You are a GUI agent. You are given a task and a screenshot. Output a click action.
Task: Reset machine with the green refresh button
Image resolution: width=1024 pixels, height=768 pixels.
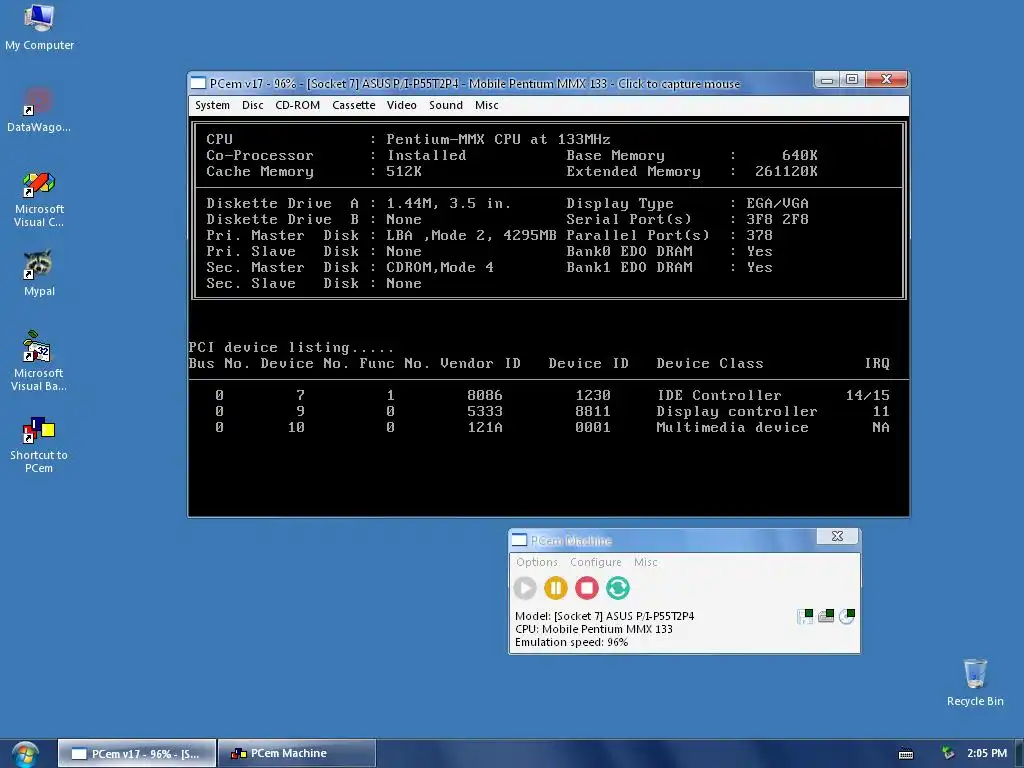point(618,588)
